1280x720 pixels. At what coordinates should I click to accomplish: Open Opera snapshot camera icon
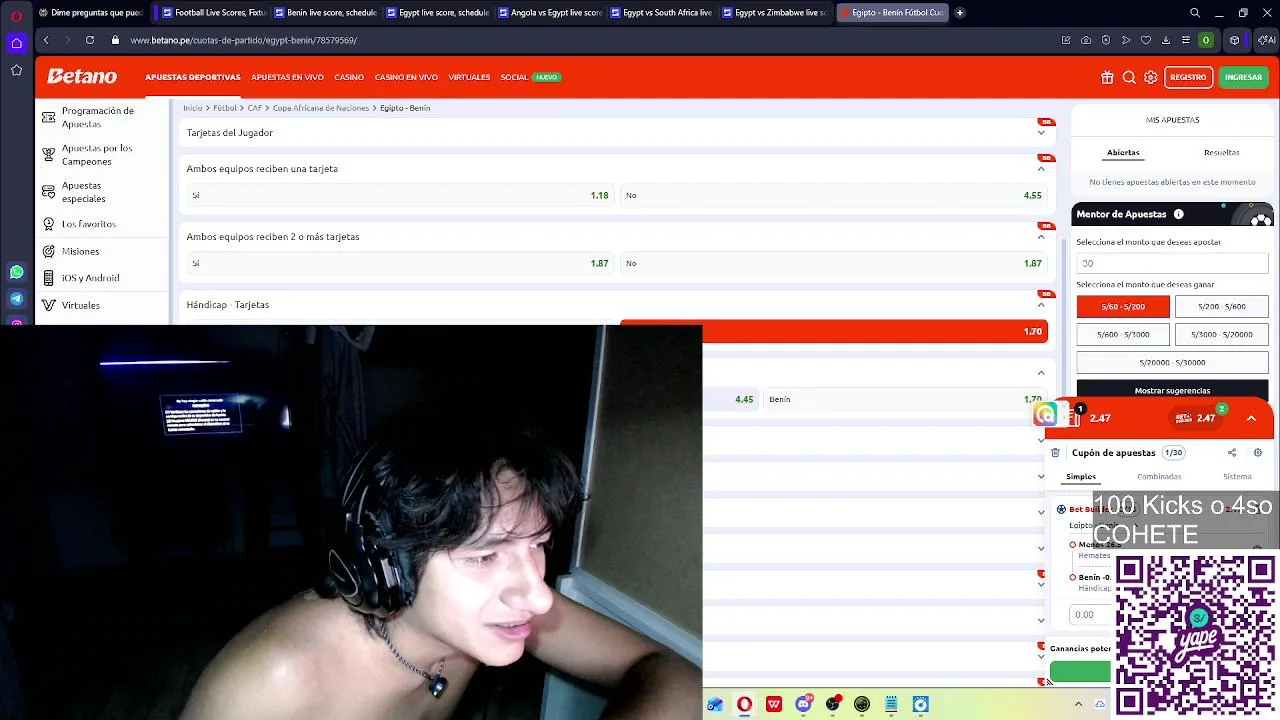pyautogui.click(x=1086, y=40)
